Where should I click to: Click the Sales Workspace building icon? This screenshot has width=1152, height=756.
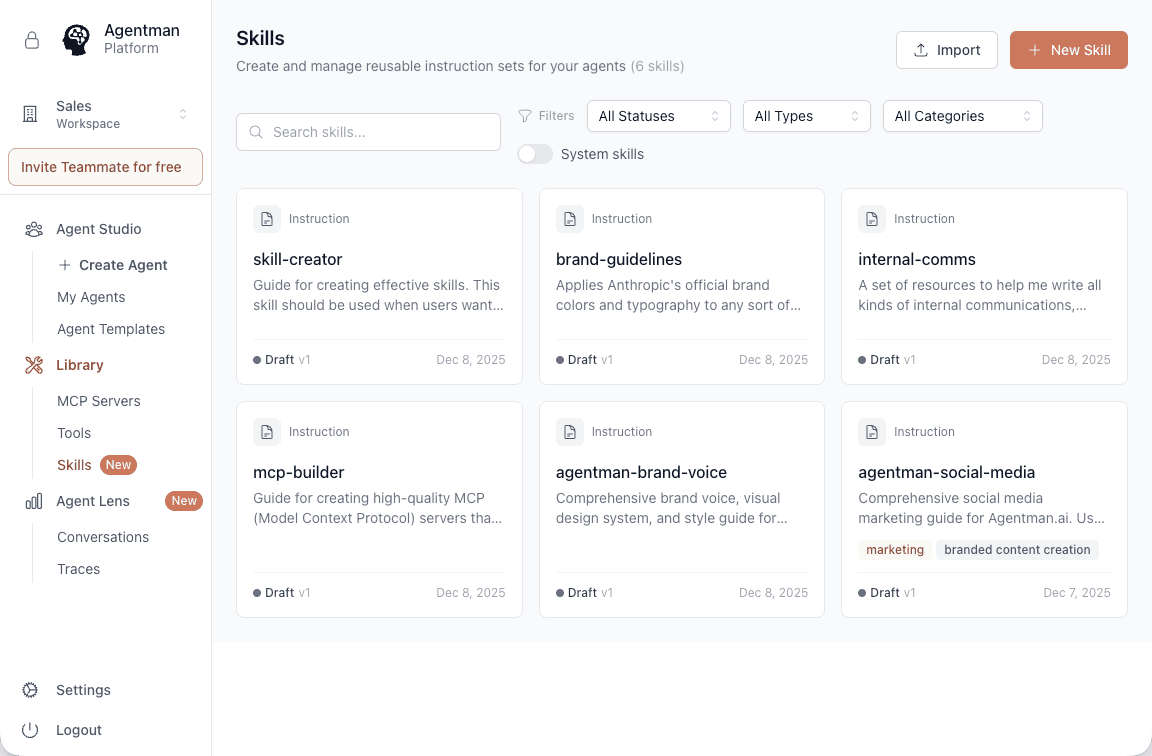click(x=29, y=114)
